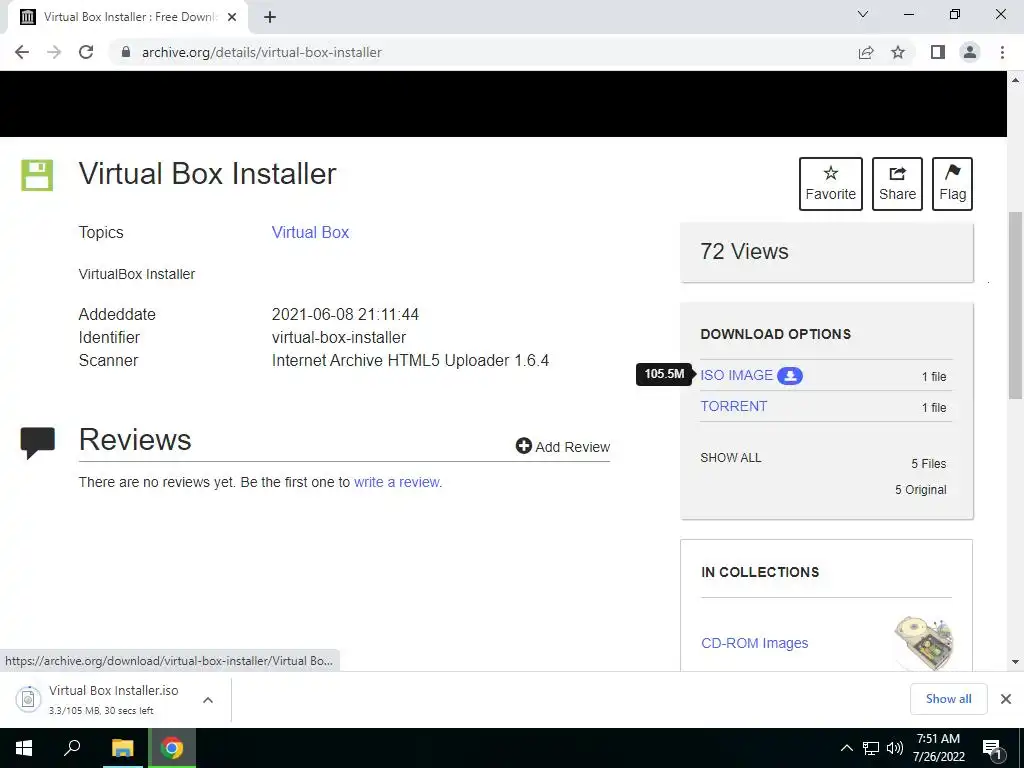Viewport: 1024px width, 768px height.
Task: View site security lock info
Action: (x=125, y=52)
